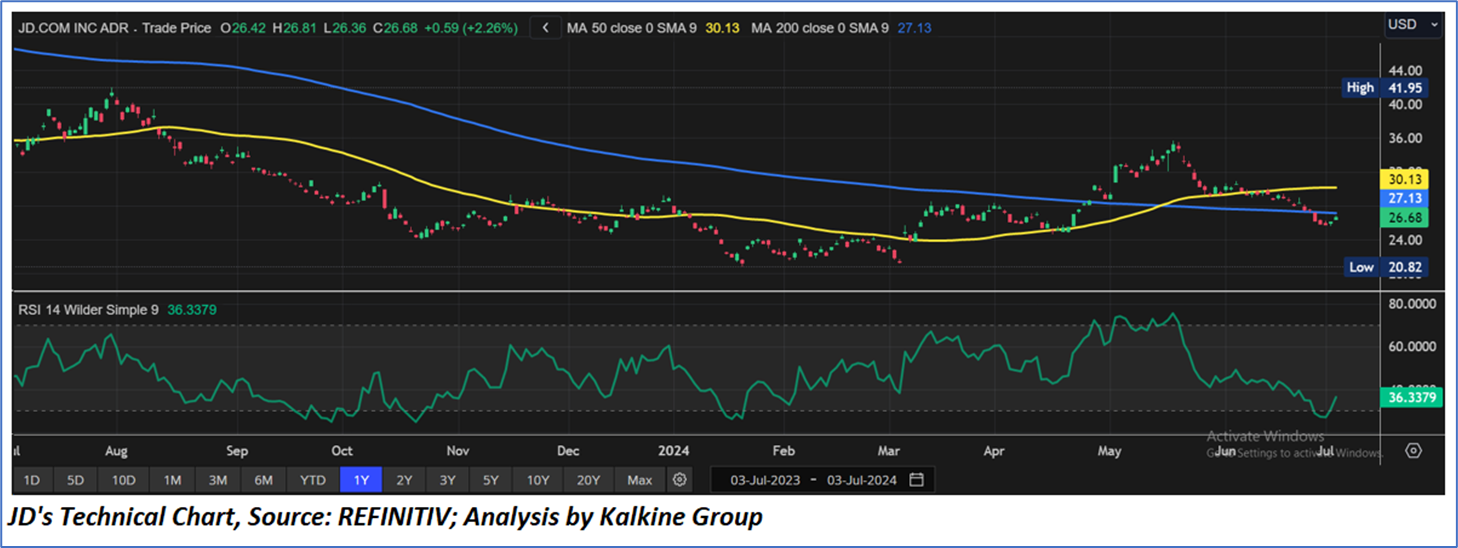Select the 3M time range button
1458x548 pixels.
pyautogui.click(x=218, y=480)
